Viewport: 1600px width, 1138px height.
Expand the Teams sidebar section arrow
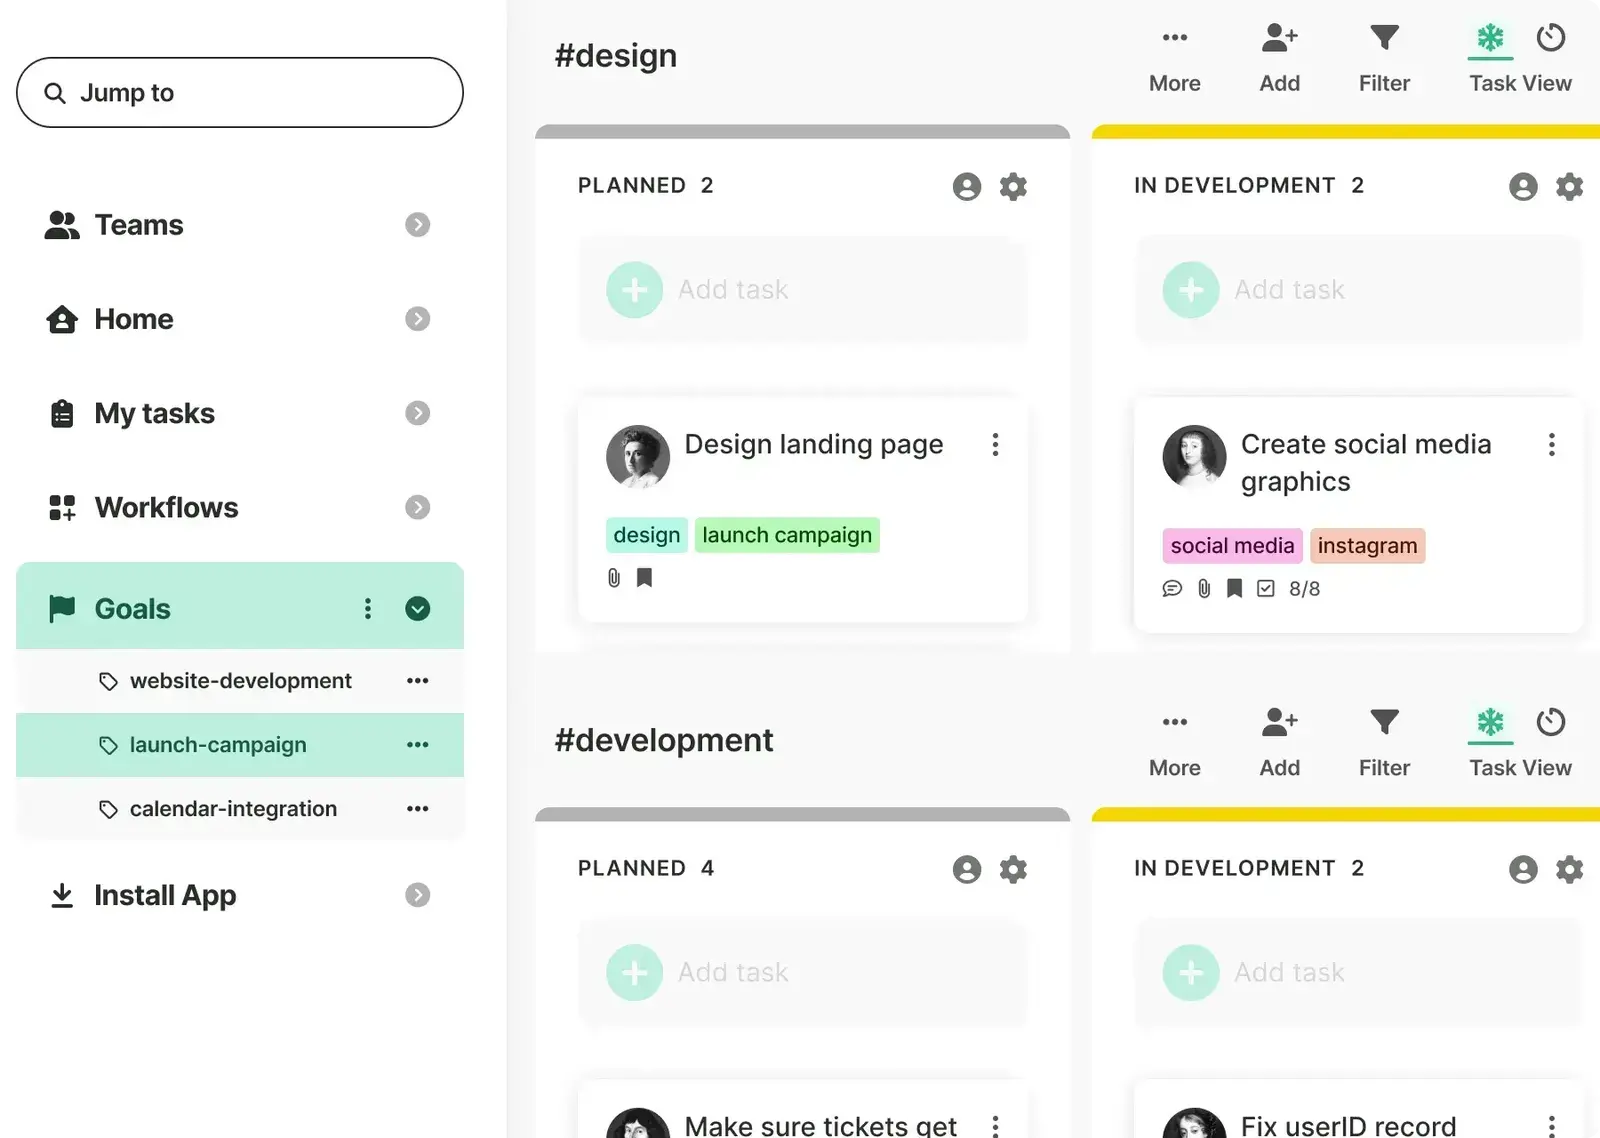coord(417,225)
